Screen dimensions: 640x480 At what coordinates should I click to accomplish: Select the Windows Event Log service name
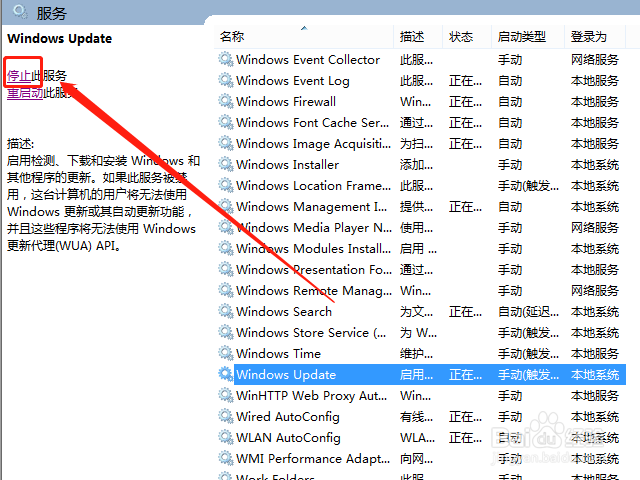(x=293, y=81)
